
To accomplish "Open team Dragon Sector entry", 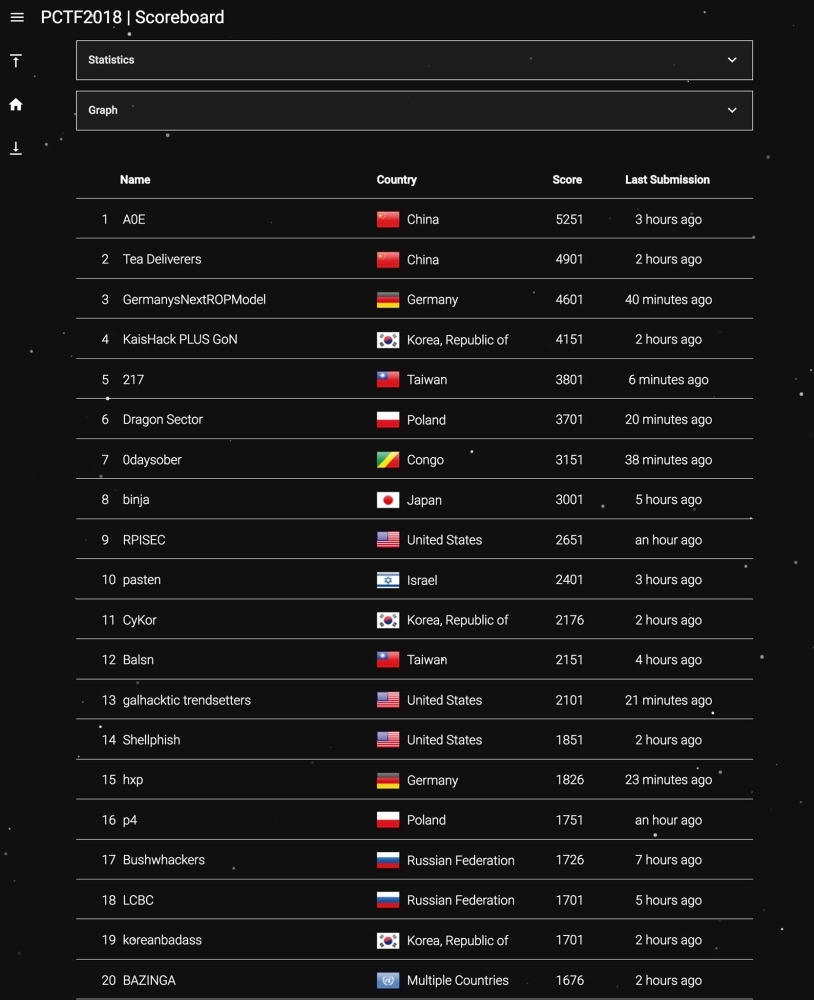I will click(414, 419).
